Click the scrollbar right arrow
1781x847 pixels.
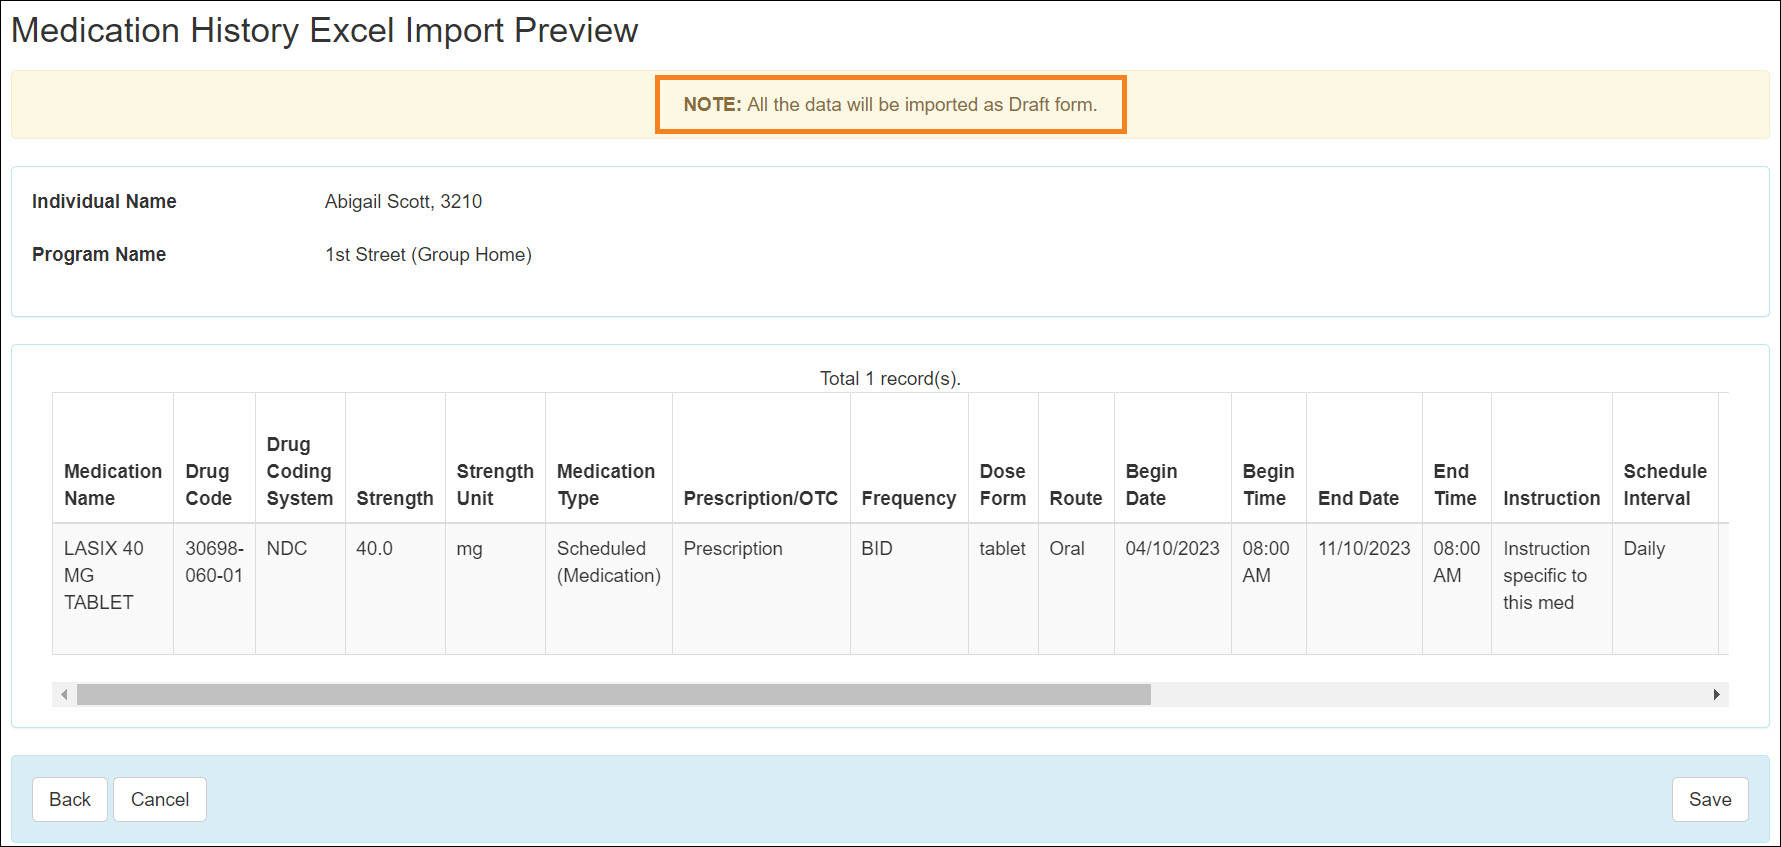1716,694
